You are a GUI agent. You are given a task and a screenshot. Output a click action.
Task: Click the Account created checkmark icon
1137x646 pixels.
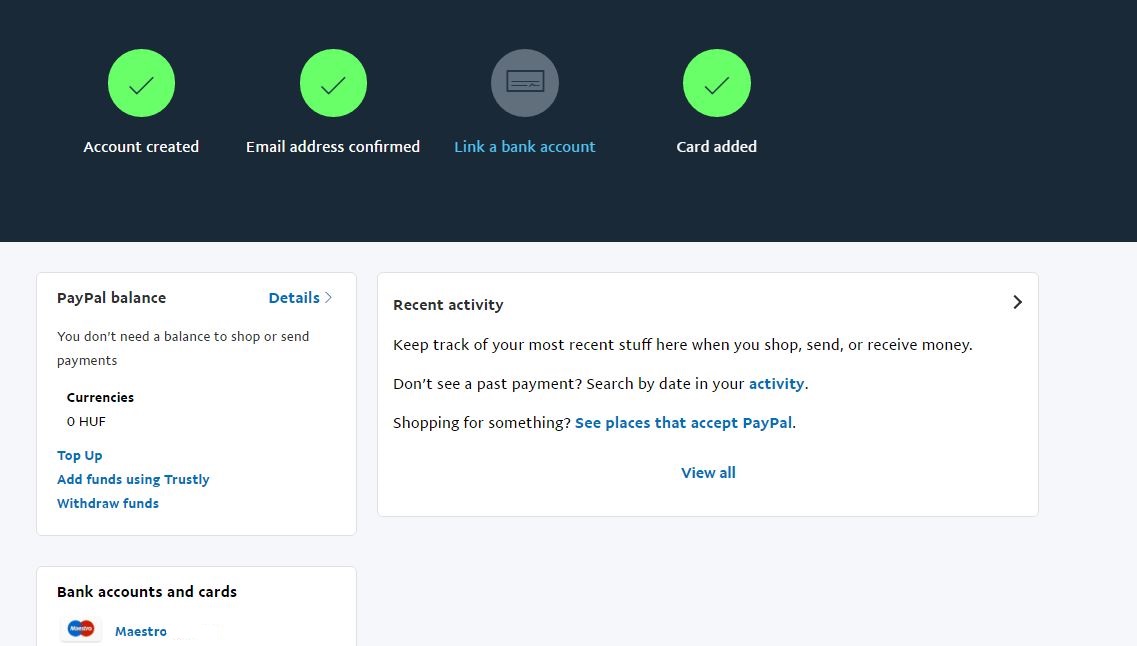point(141,83)
